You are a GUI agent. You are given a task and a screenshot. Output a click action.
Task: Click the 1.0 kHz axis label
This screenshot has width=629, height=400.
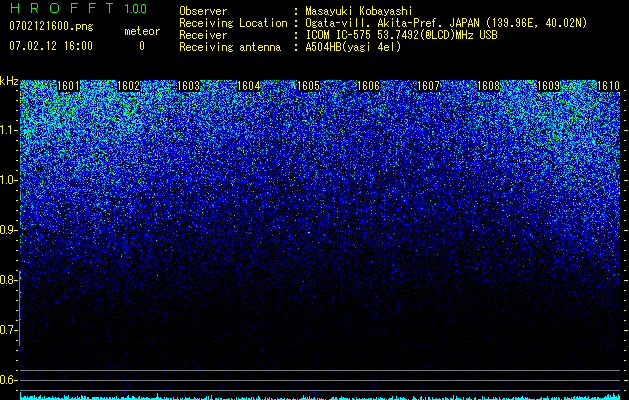click(8, 180)
